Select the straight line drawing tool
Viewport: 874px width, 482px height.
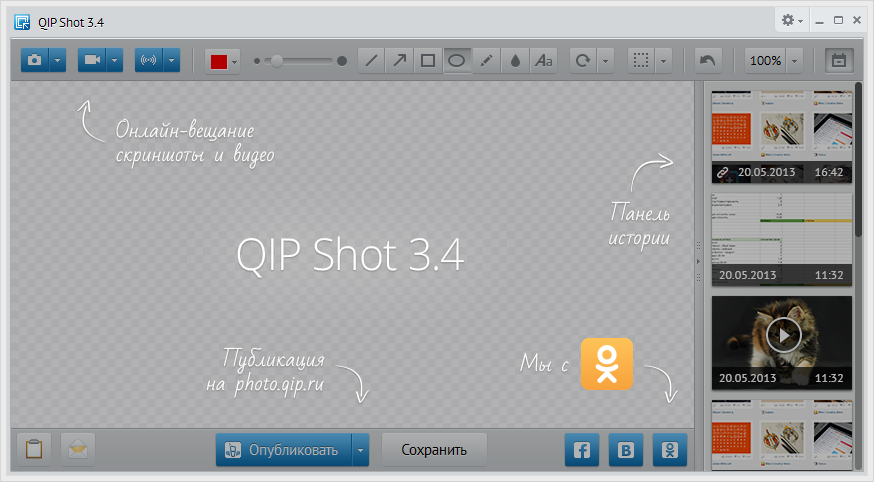coord(371,61)
